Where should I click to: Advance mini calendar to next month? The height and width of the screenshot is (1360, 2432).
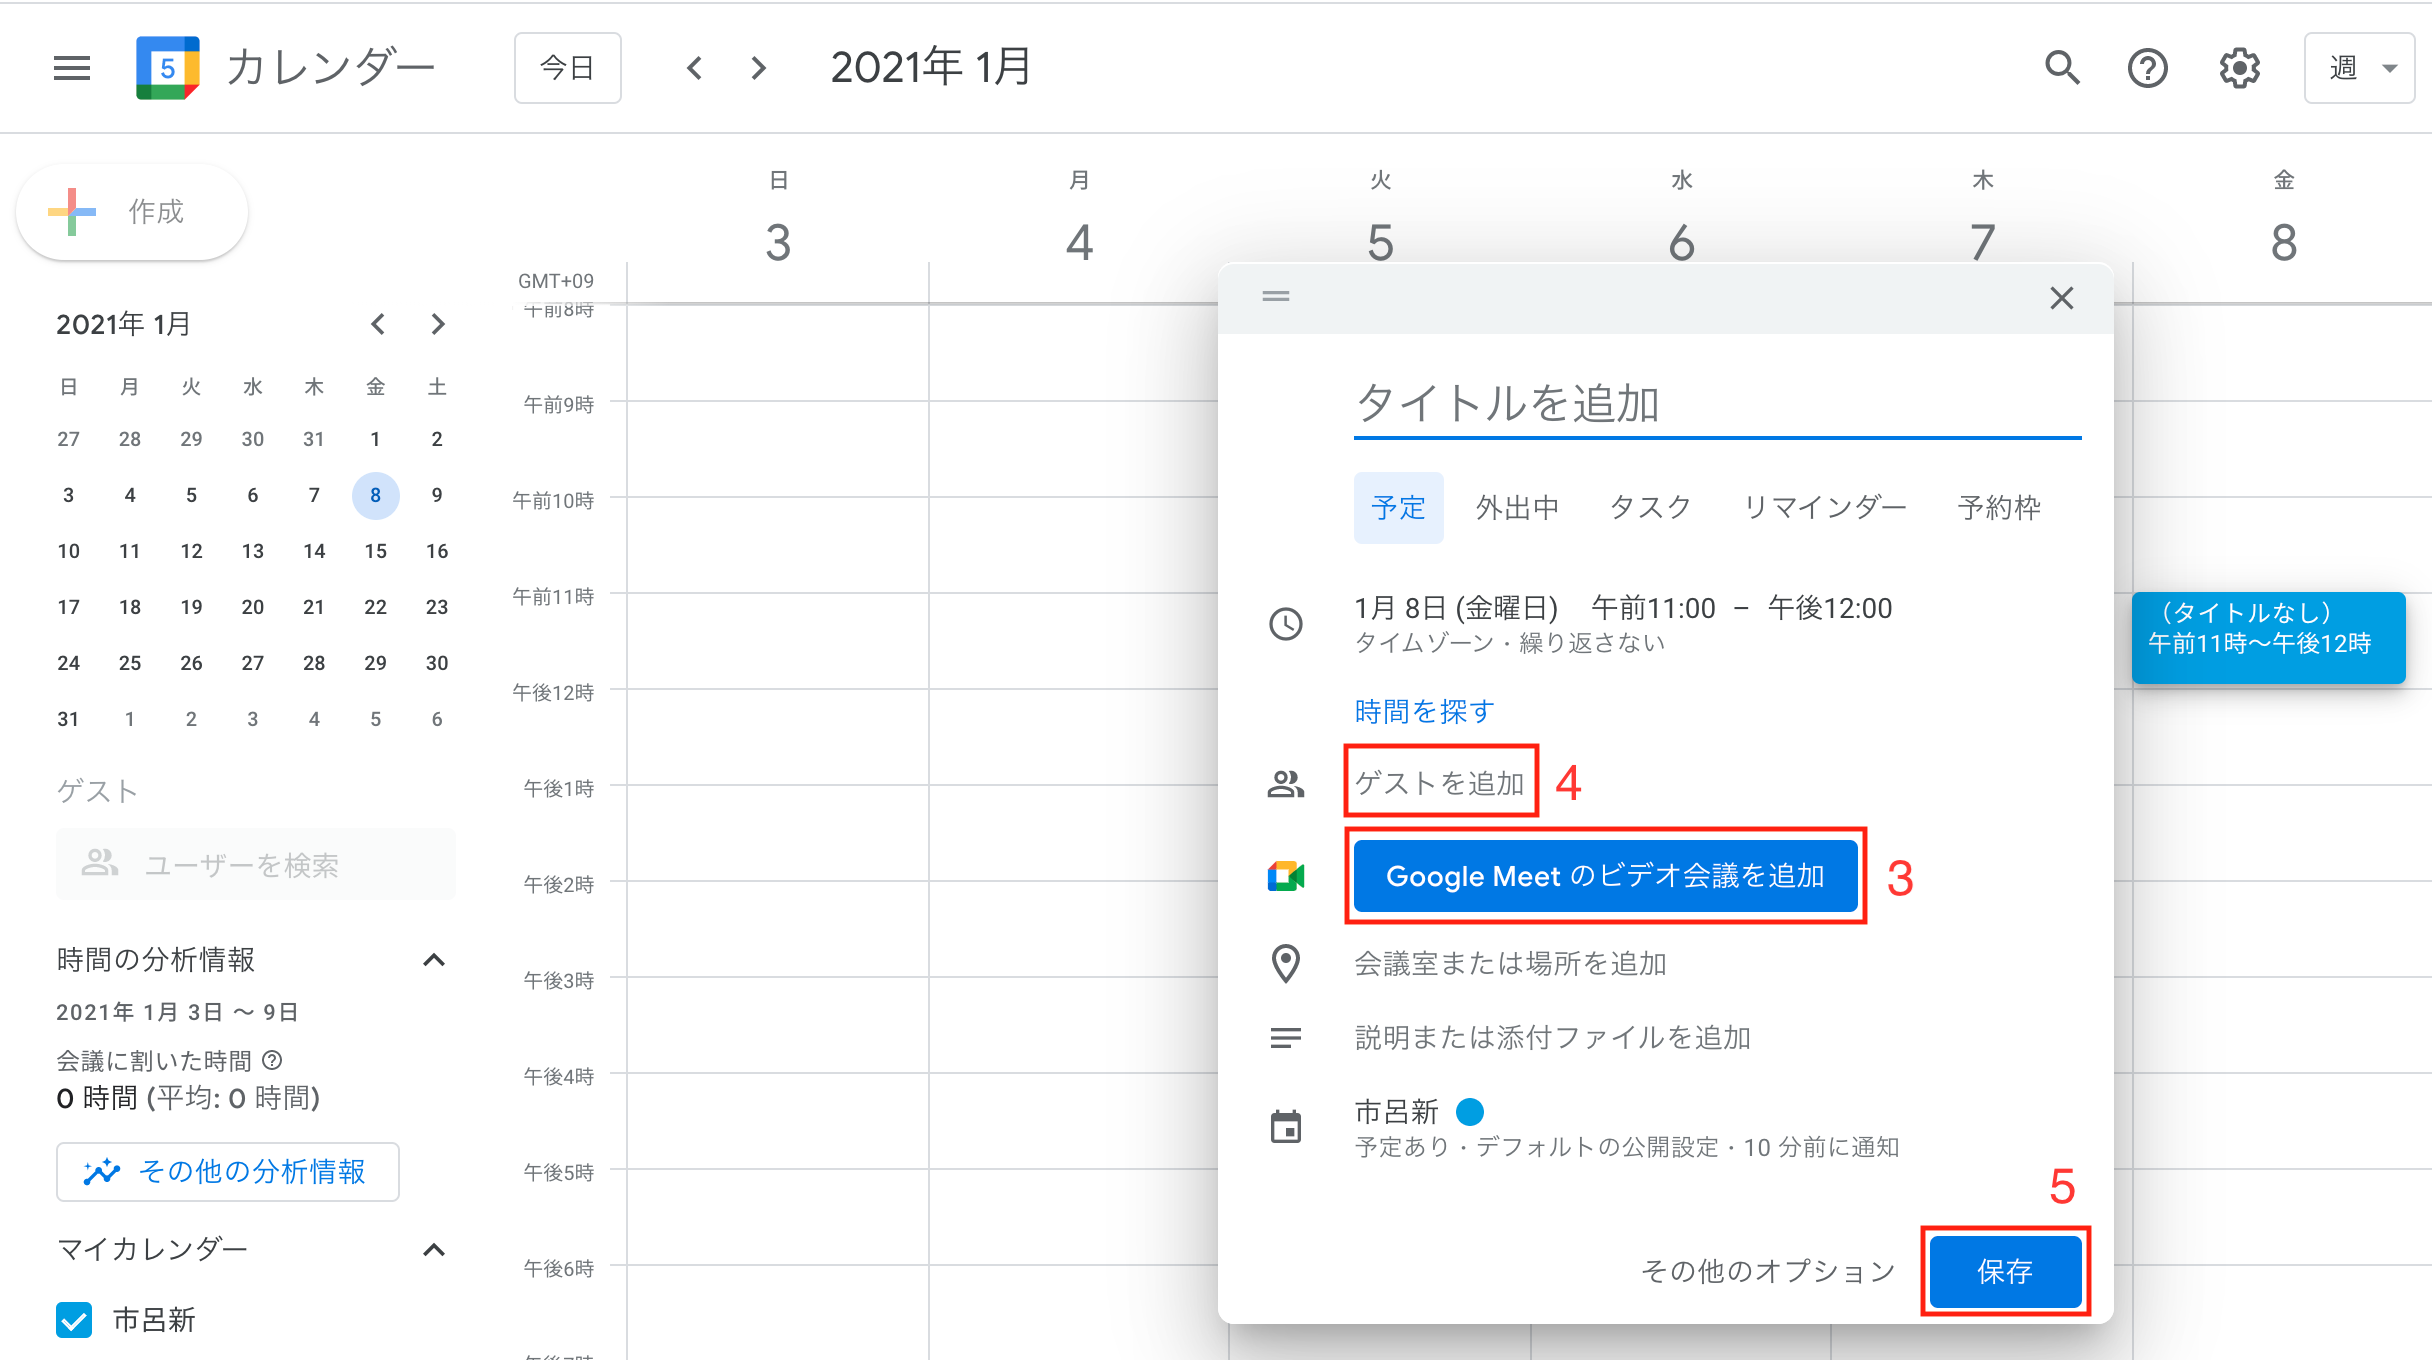coord(437,324)
